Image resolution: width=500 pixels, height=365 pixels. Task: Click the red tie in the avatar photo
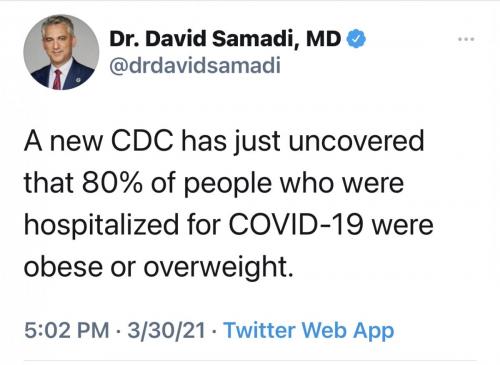57,79
